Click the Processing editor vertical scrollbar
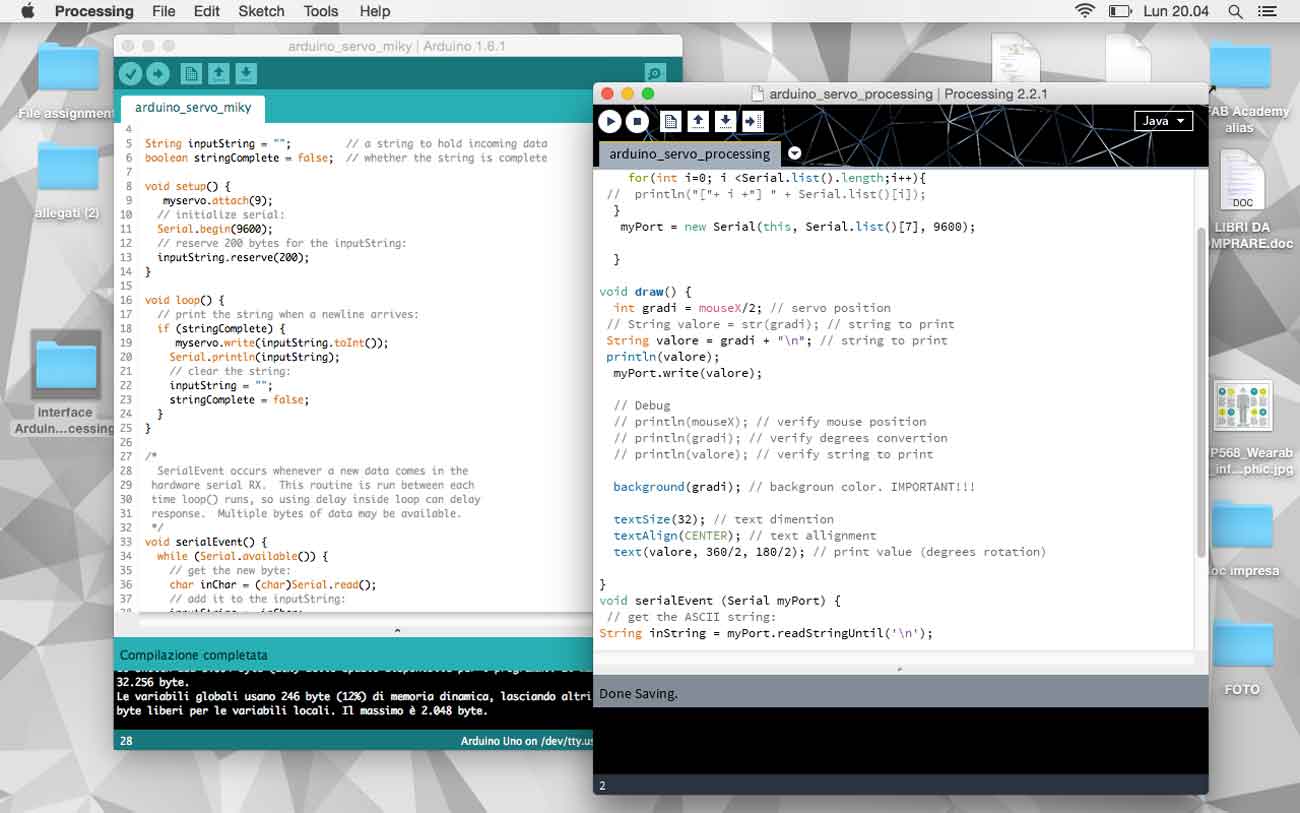 1201,392
